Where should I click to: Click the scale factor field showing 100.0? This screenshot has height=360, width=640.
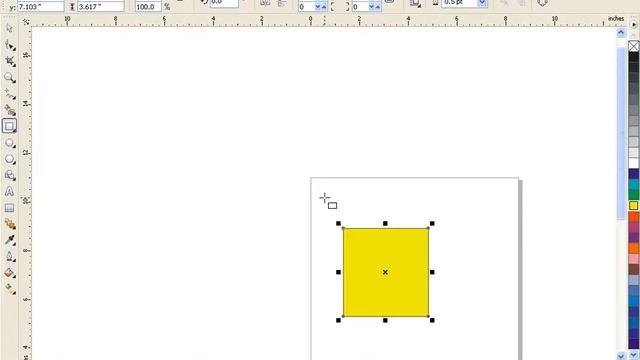pyautogui.click(x=148, y=7)
